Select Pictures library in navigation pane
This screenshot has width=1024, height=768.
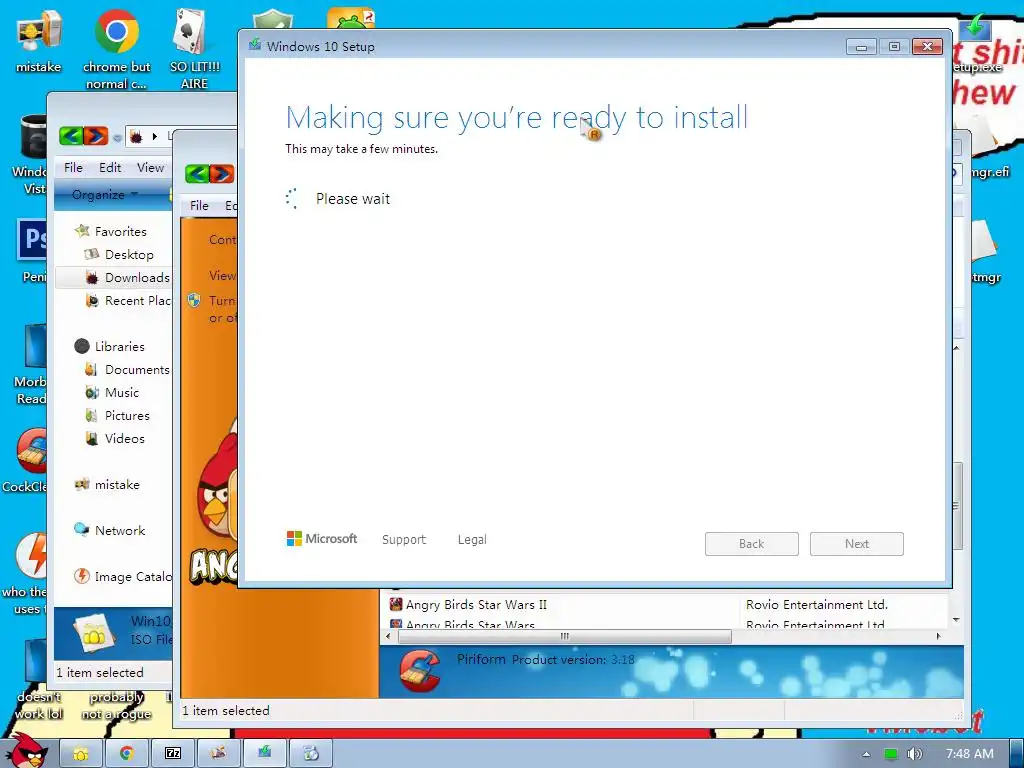coord(127,415)
